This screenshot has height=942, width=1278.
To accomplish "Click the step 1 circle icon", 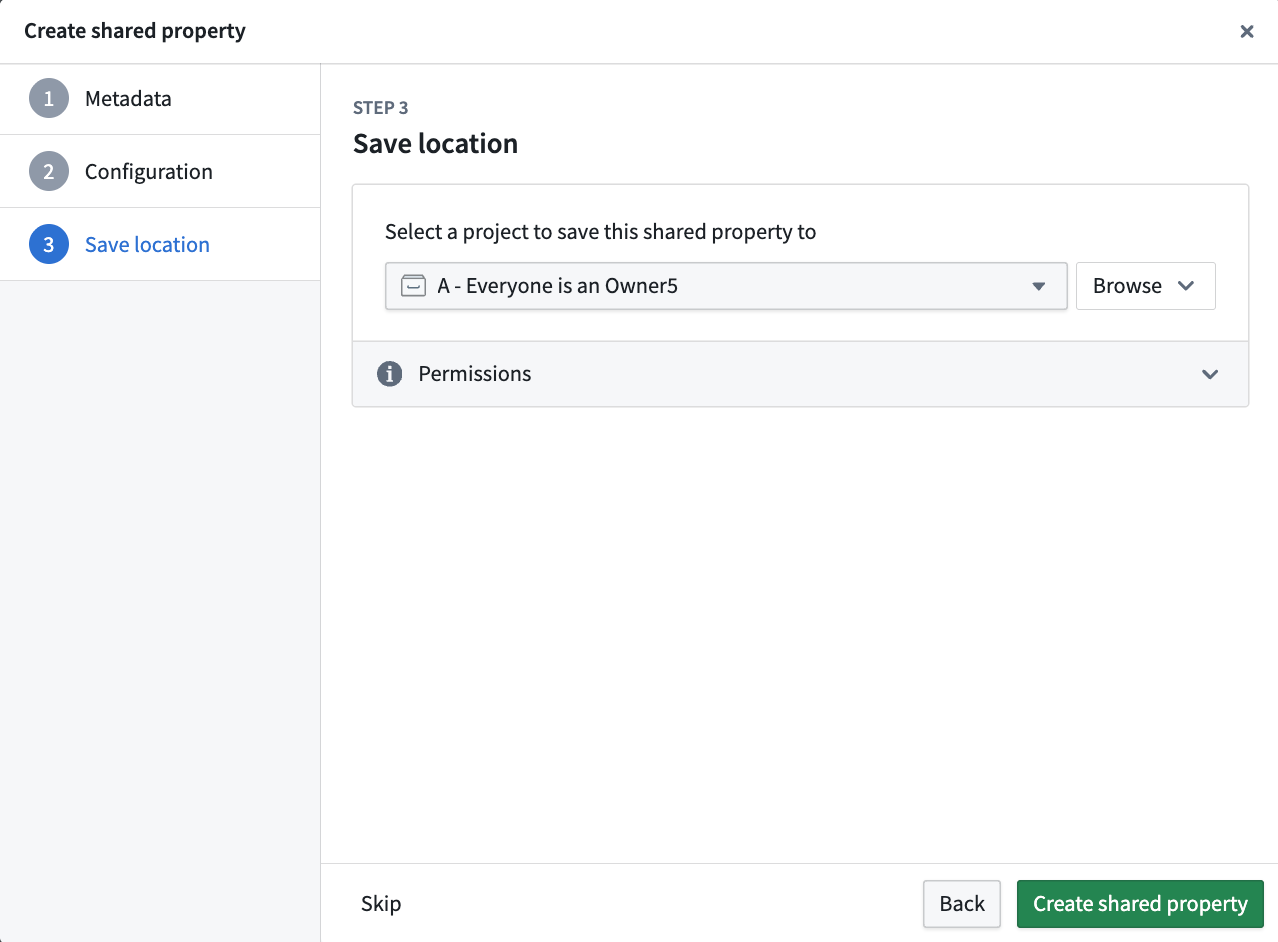I will click(49, 98).
